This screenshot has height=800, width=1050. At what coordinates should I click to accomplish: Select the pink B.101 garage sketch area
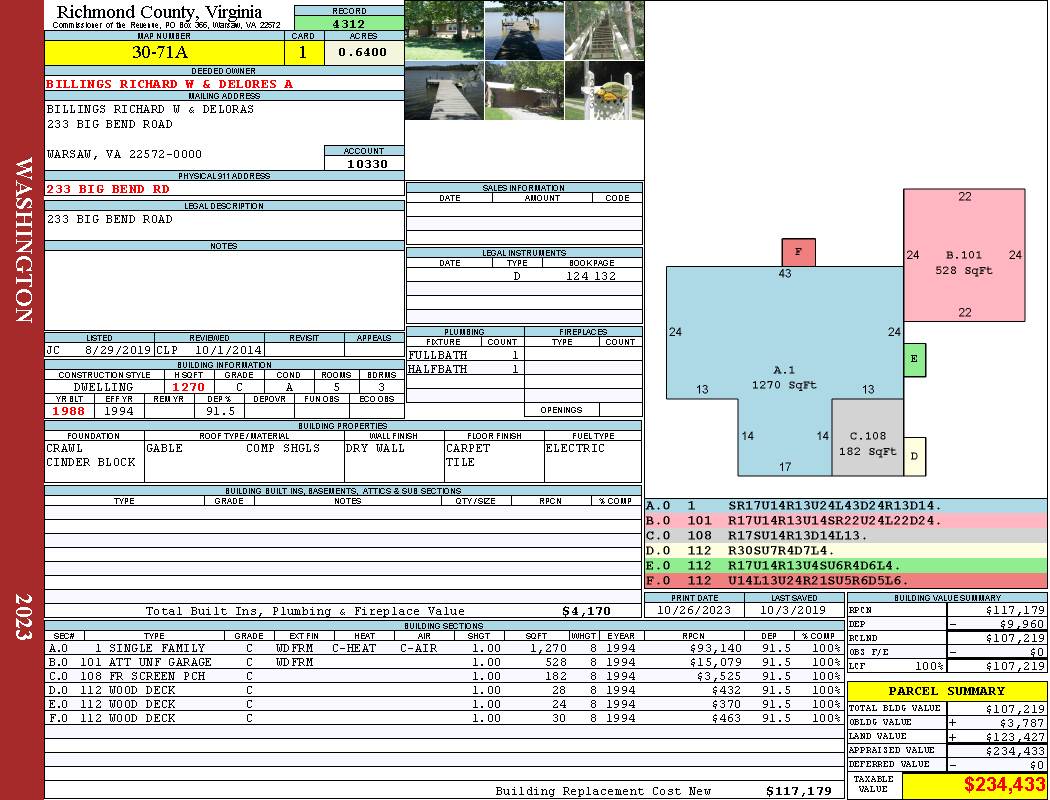[964, 255]
